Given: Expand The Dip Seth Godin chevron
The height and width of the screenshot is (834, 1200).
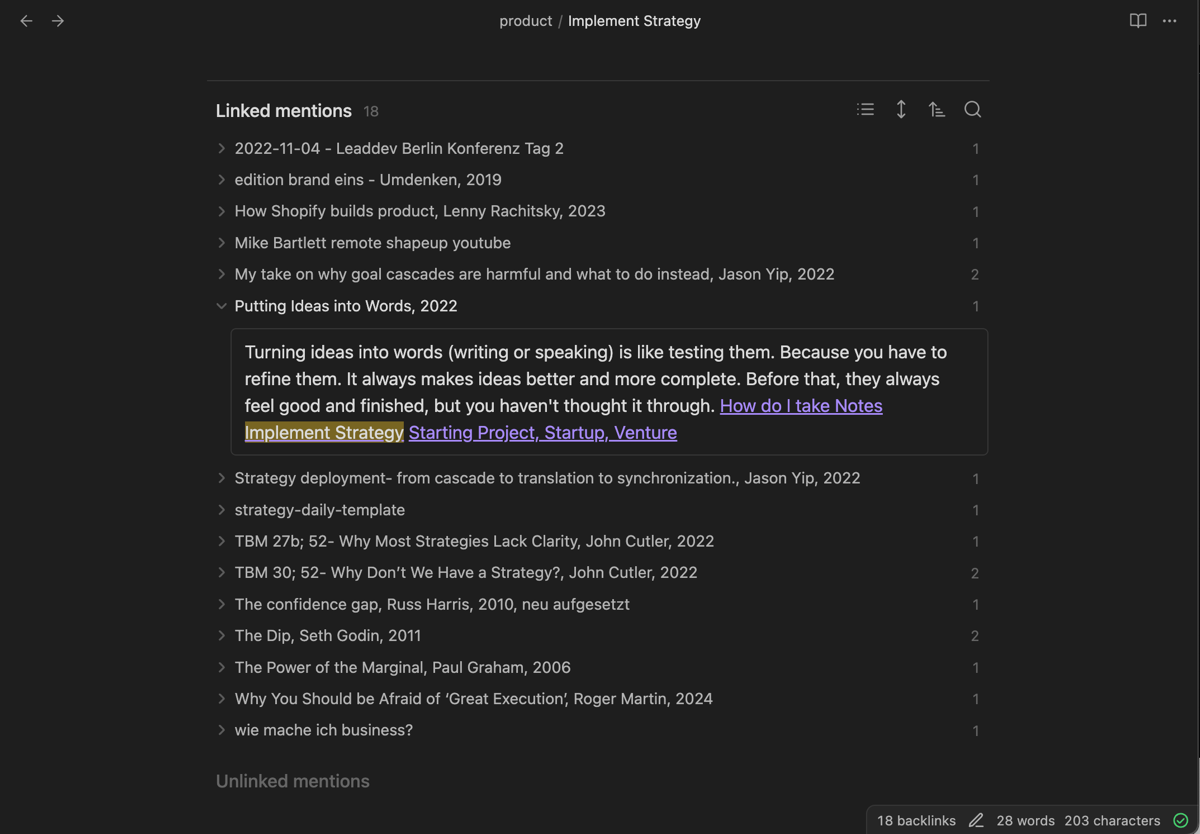Looking at the screenshot, I should point(222,636).
